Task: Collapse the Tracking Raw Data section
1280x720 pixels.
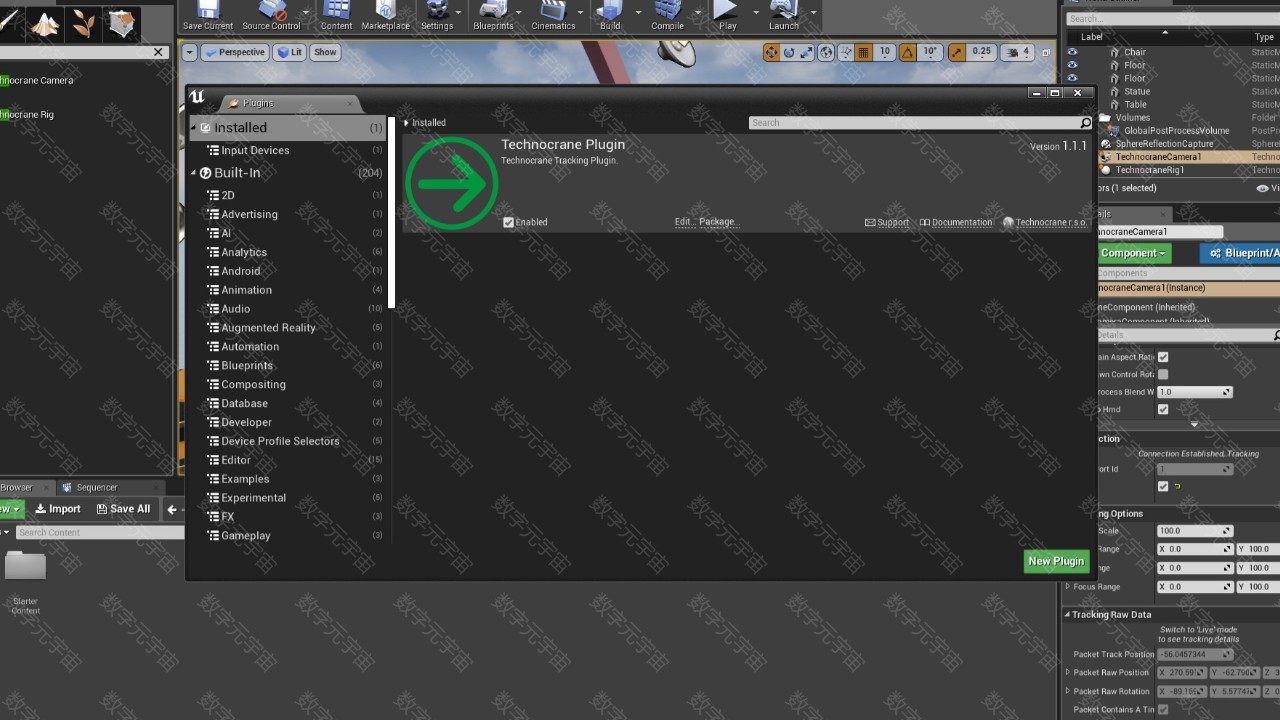Action: tap(1067, 615)
